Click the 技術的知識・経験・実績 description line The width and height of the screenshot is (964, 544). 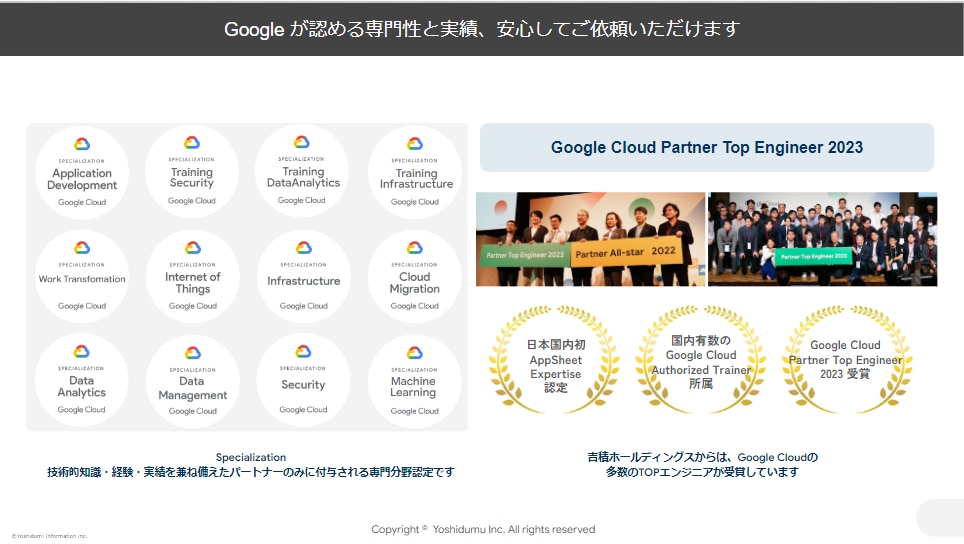tap(251, 472)
